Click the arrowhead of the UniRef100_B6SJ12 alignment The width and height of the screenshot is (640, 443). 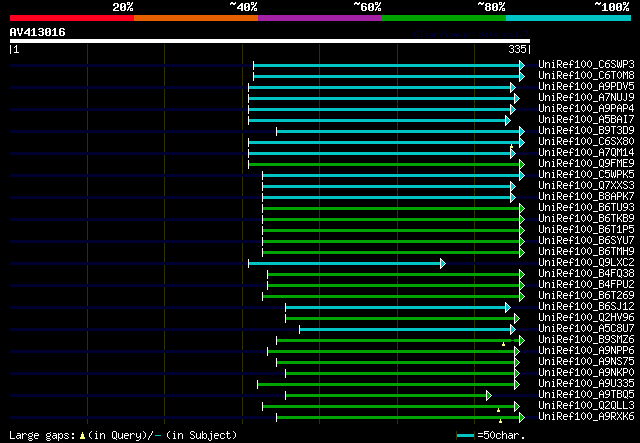(508, 307)
